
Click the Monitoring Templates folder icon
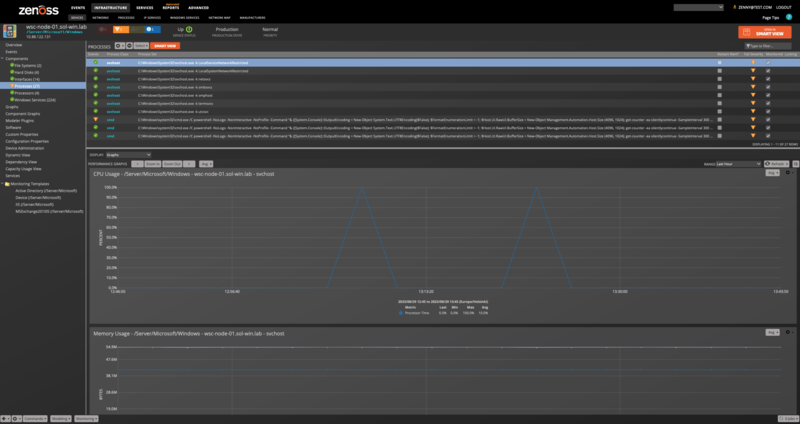point(7,184)
